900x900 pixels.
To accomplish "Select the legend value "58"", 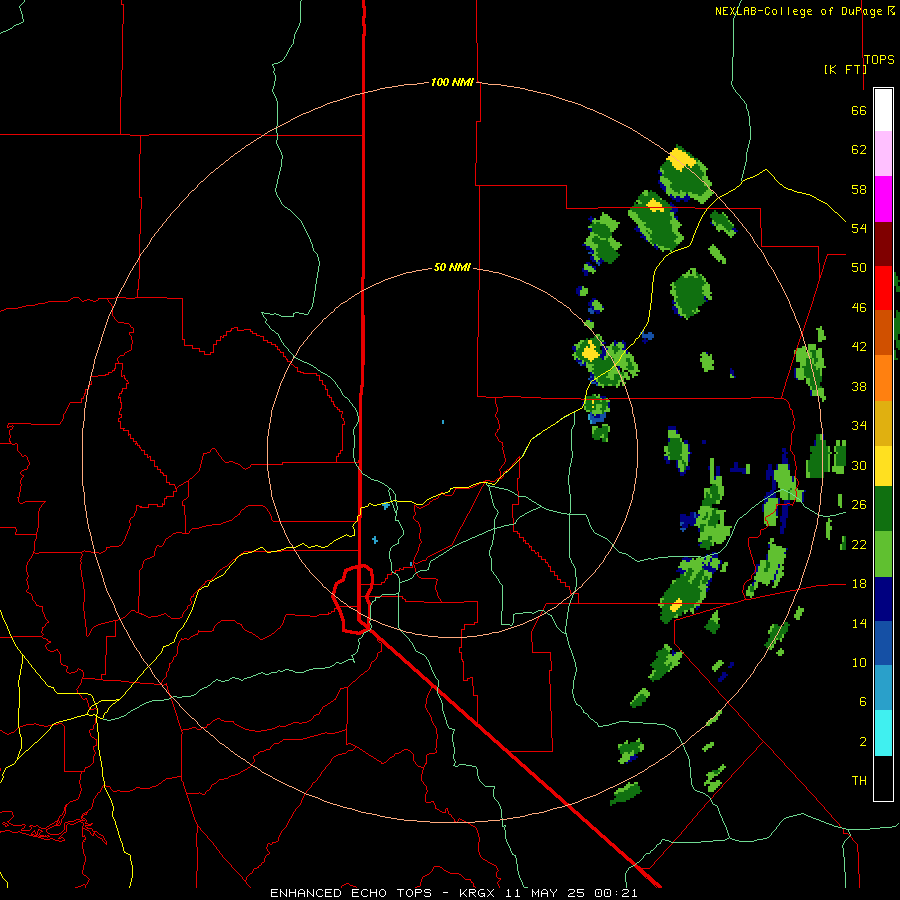I will (859, 189).
